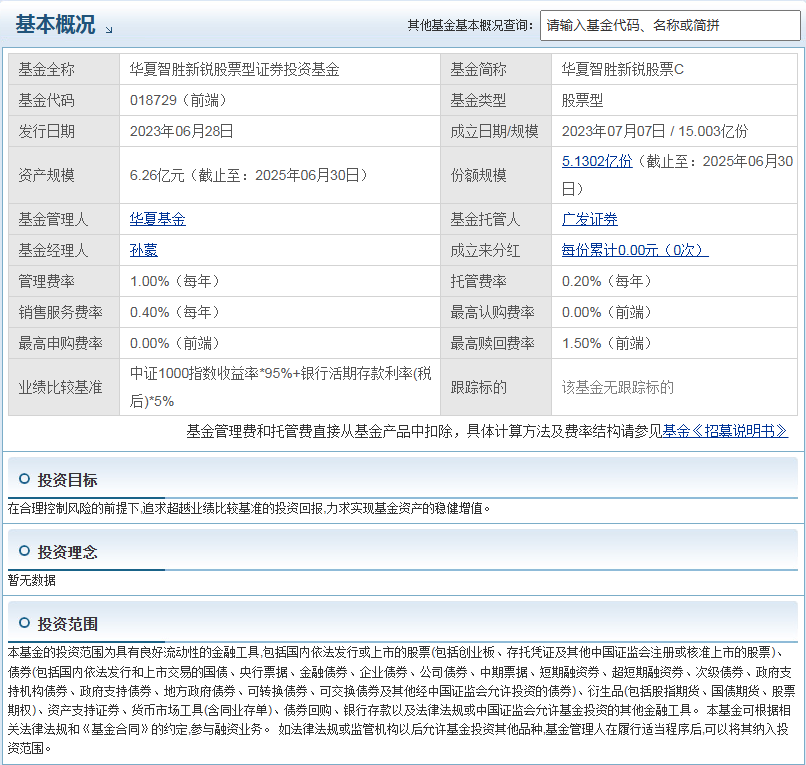This screenshot has width=806, height=765.
Task: Click the 管理费率 label cell
Action: (64, 281)
